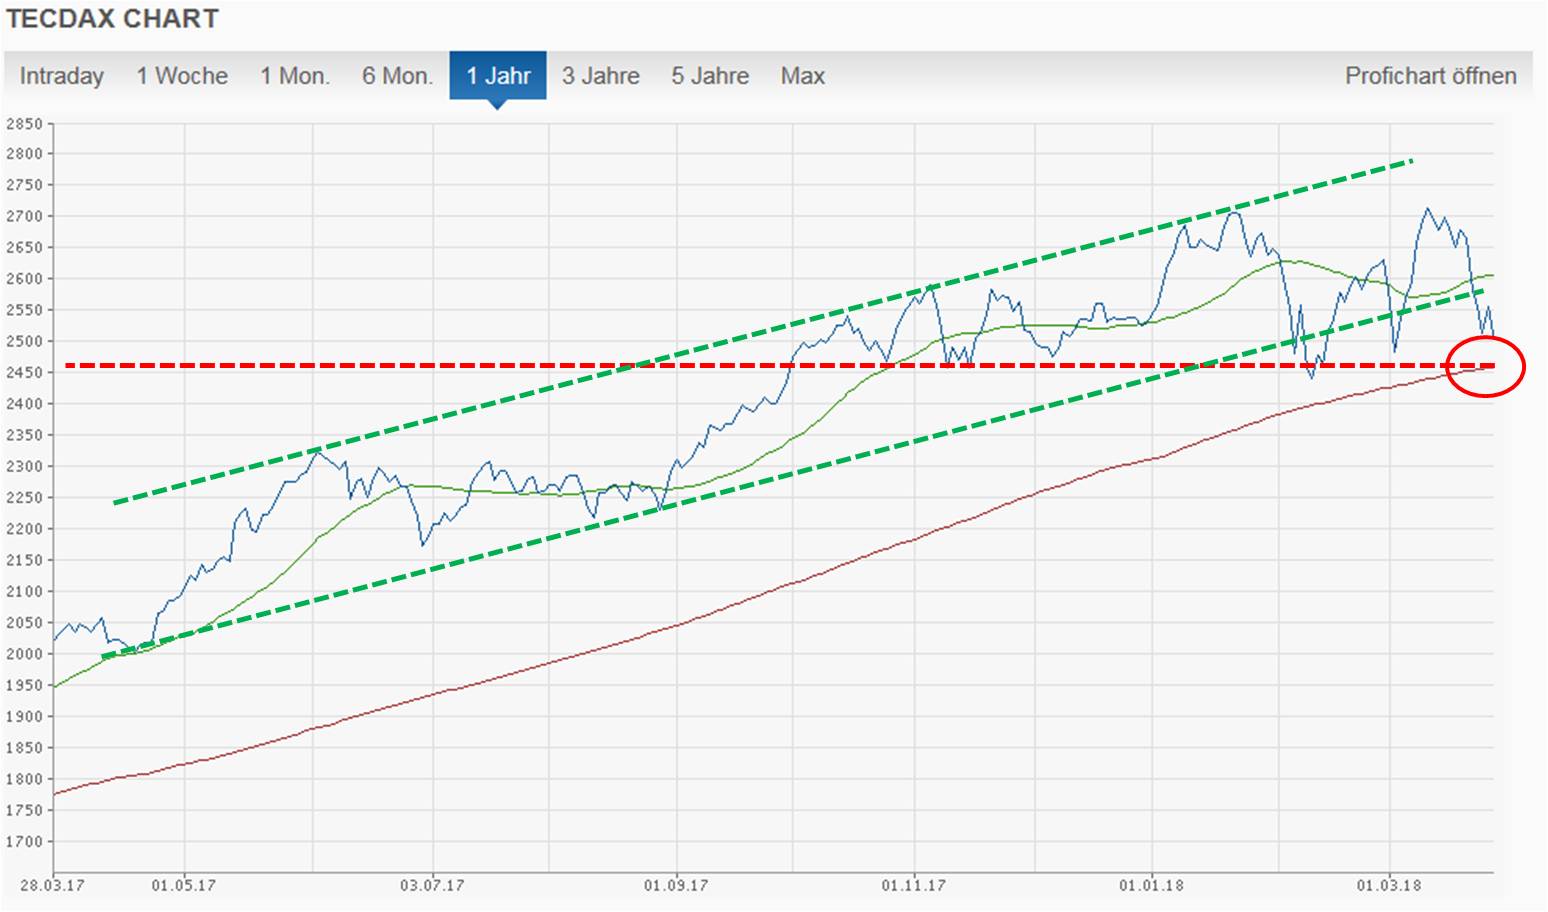Click the 2700 y-axis value
The image size is (1548, 912).
click(24, 217)
